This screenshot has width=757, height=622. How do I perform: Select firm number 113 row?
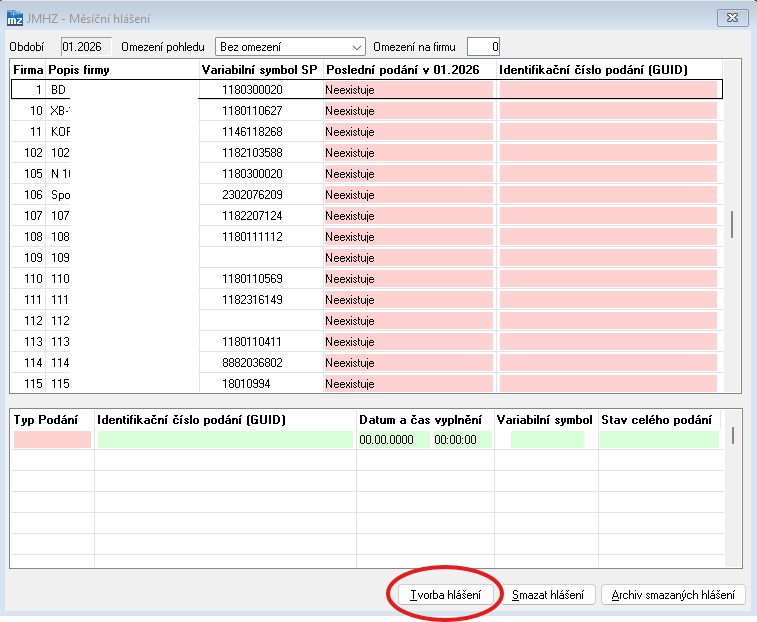(367, 342)
